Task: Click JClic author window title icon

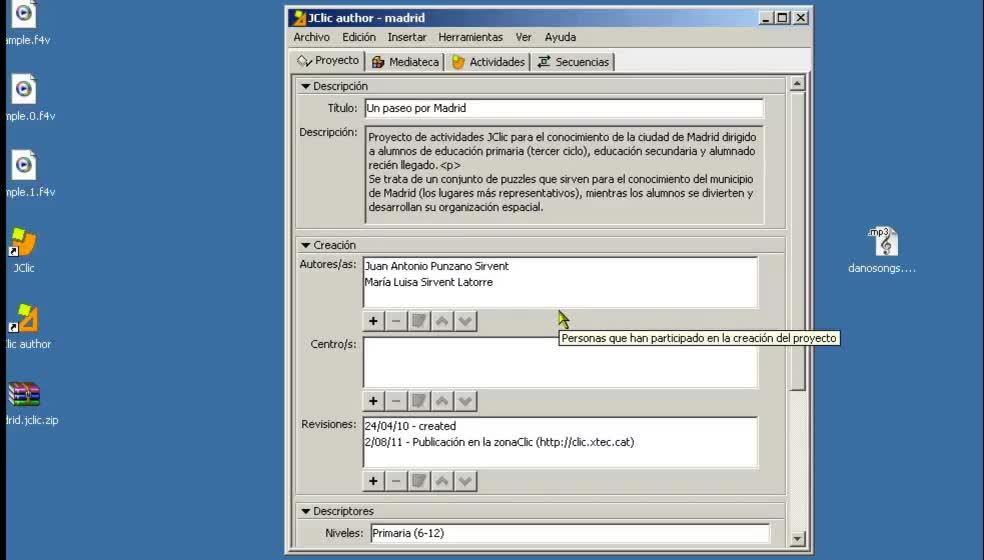Action: pyautogui.click(x=300, y=18)
